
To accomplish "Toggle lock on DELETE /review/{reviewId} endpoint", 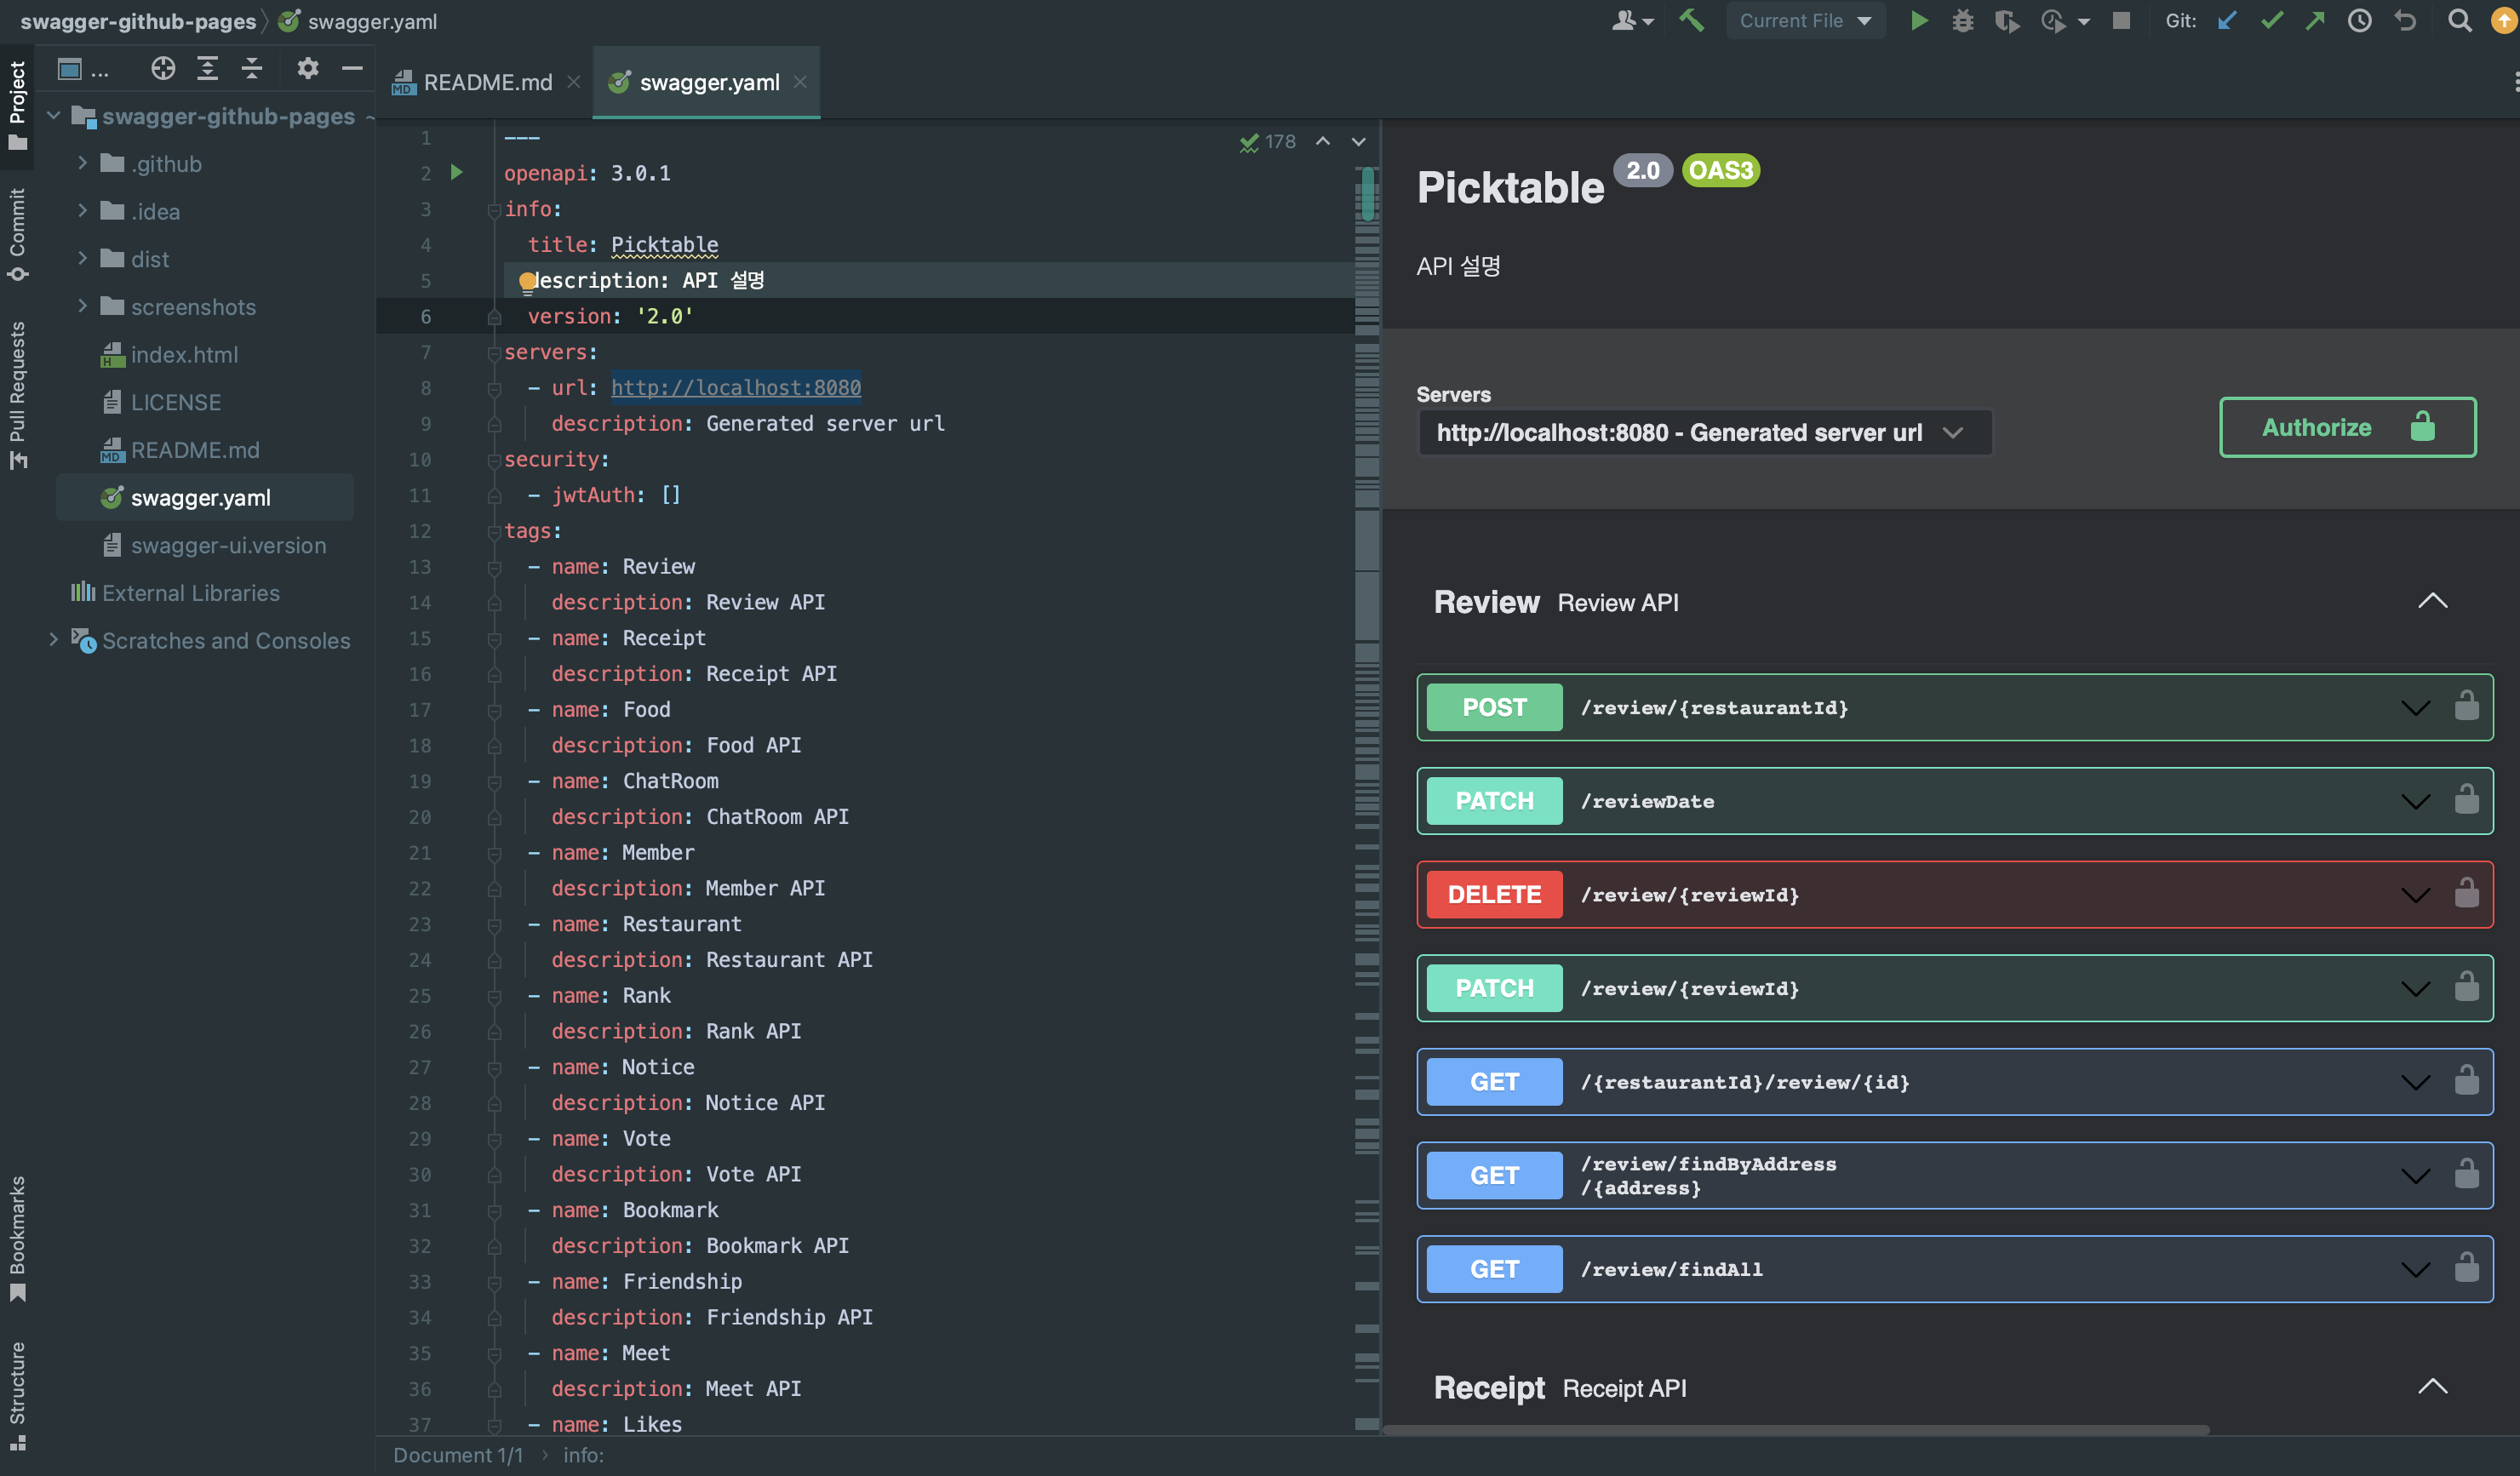I will coord(2466,894).
